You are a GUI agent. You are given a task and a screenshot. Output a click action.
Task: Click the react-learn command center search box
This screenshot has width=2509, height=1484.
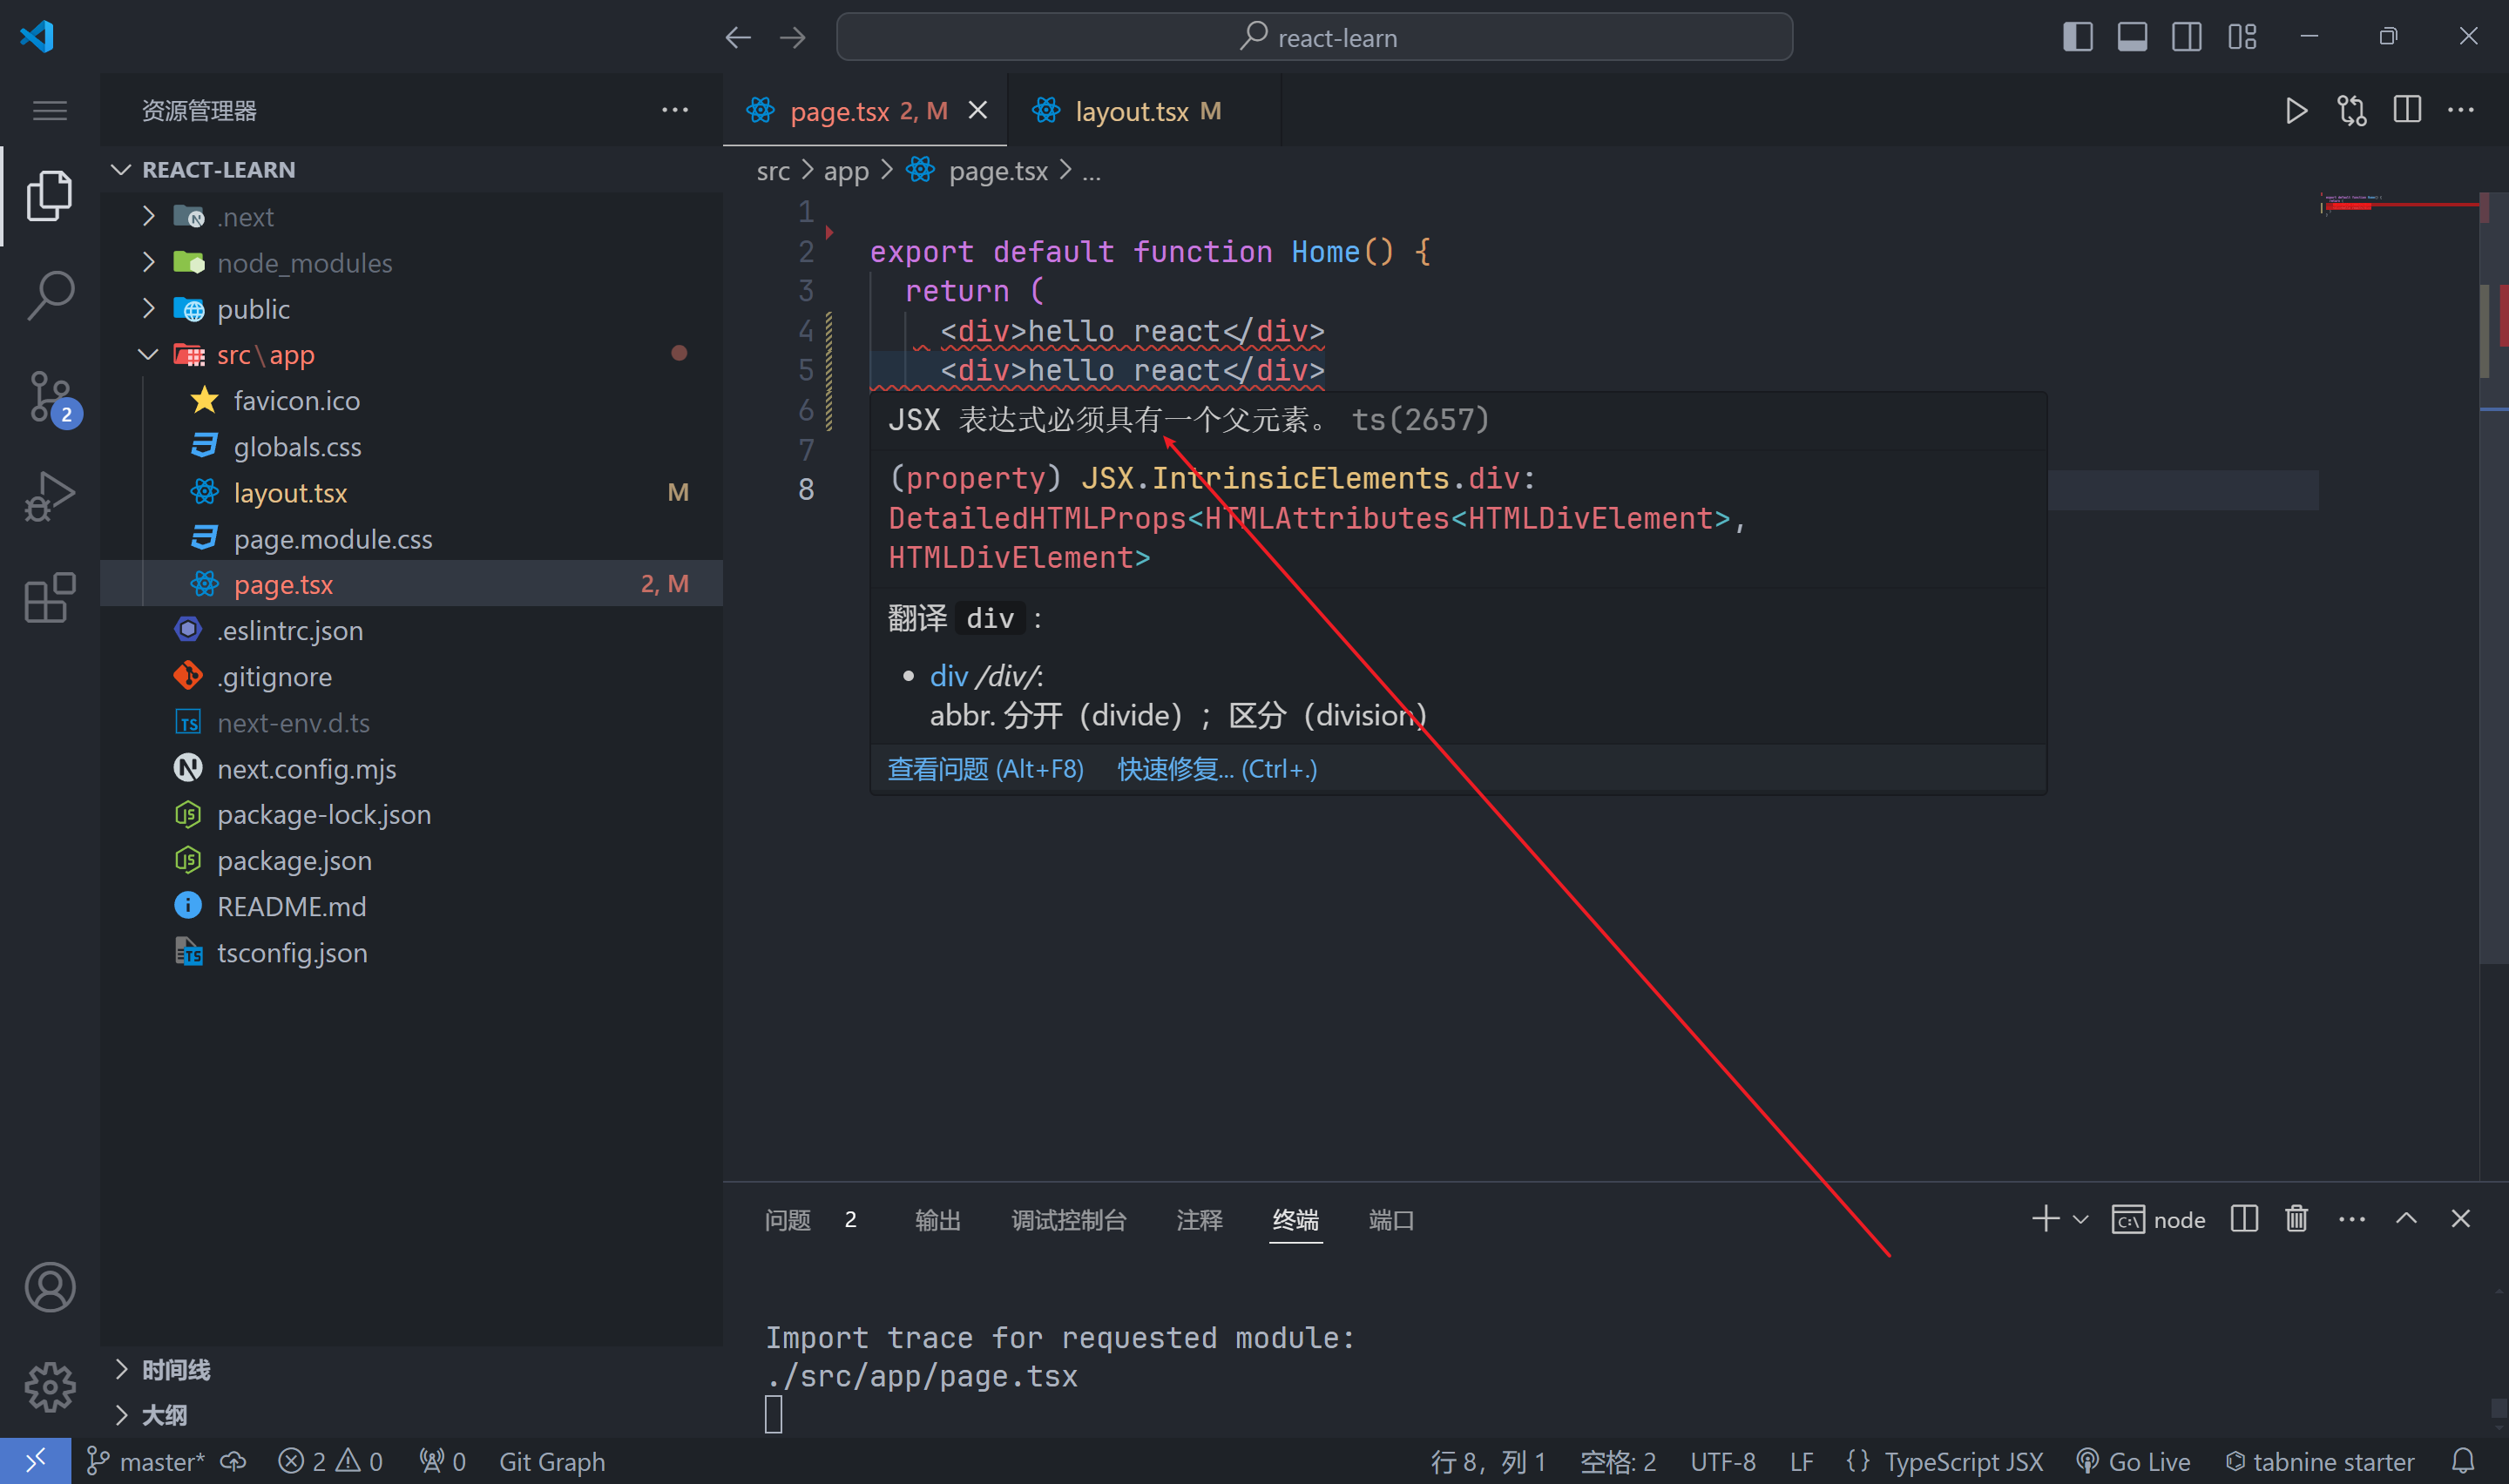tap(1313, 37)
